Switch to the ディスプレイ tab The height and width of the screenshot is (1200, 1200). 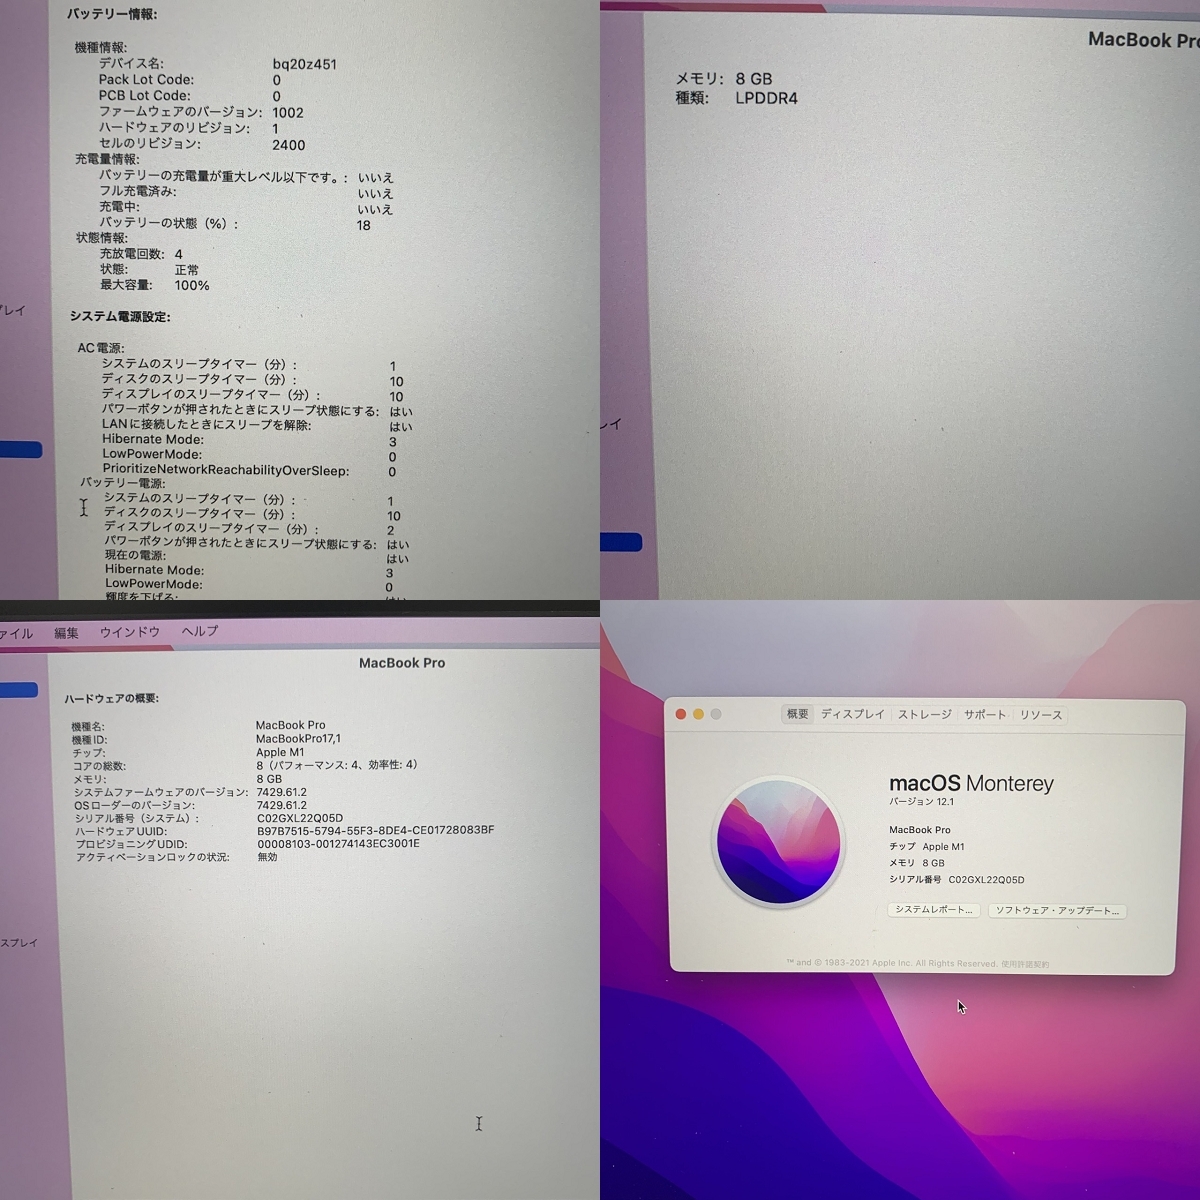(x=852, y=715)
